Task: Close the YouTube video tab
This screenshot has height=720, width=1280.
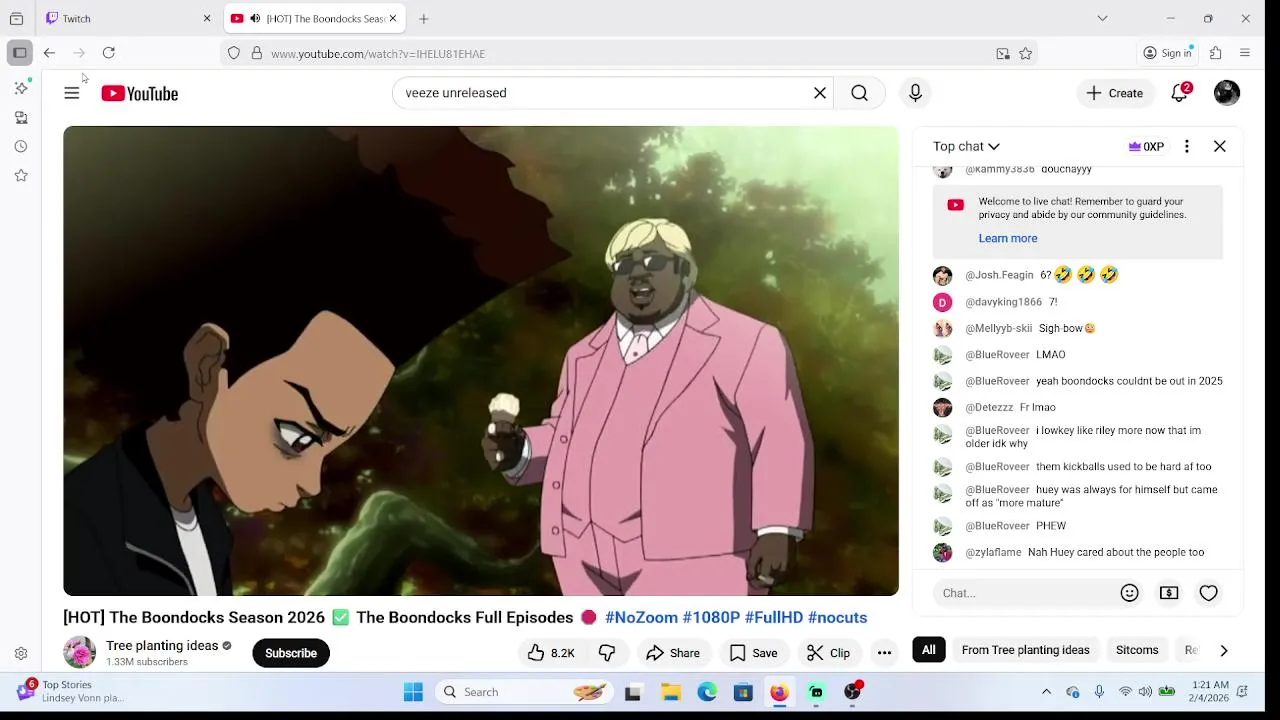Action: point(392,18)
